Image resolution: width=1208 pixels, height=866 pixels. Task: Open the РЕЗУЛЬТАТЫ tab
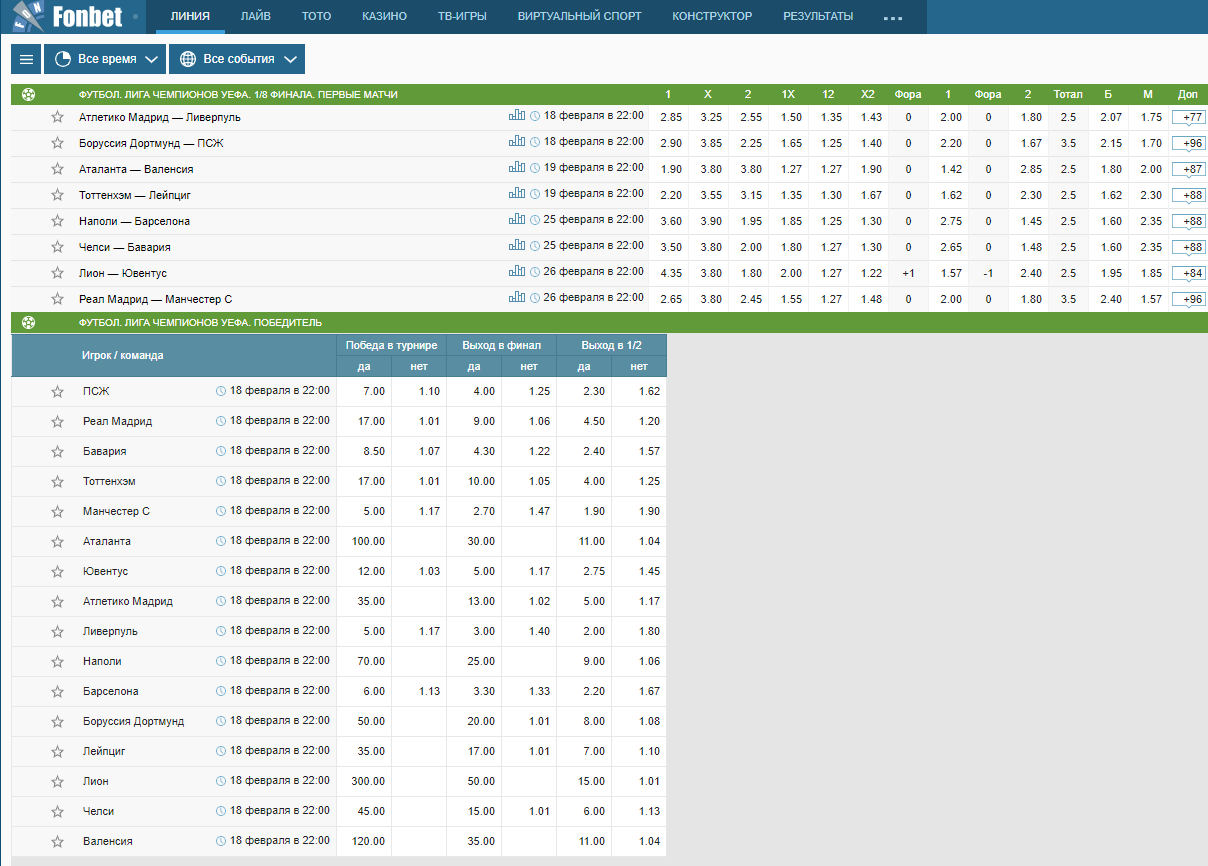[x=818, y=16]
